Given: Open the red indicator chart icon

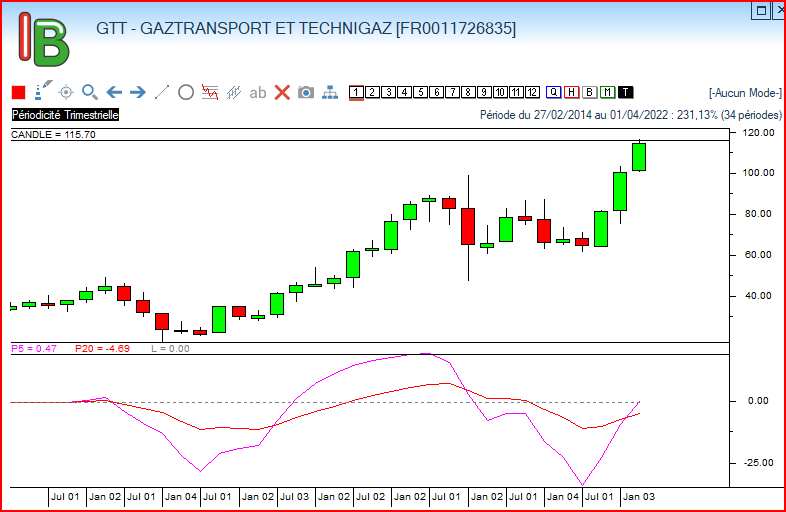Looking at the screenshot, I should click(x=210, y=92).
